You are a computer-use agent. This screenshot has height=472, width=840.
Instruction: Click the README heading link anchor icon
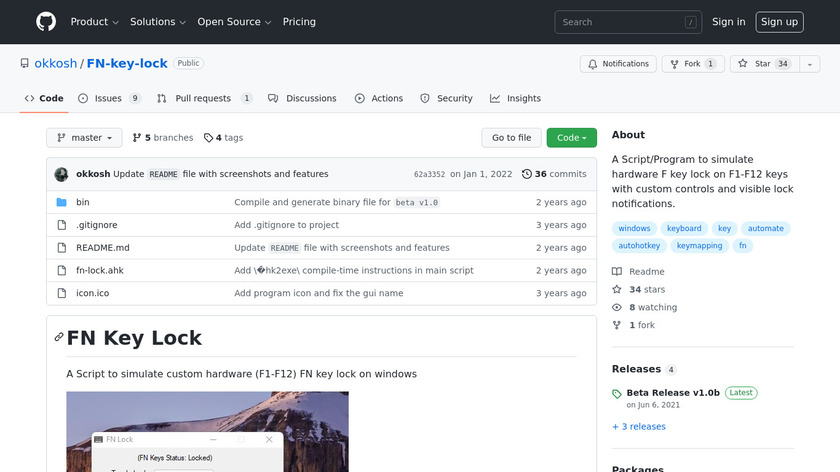pos(59,338)
